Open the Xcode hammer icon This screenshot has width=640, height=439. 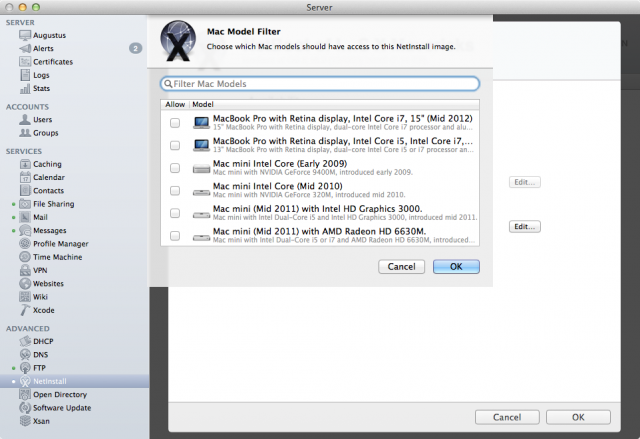(x=25, y=310)
